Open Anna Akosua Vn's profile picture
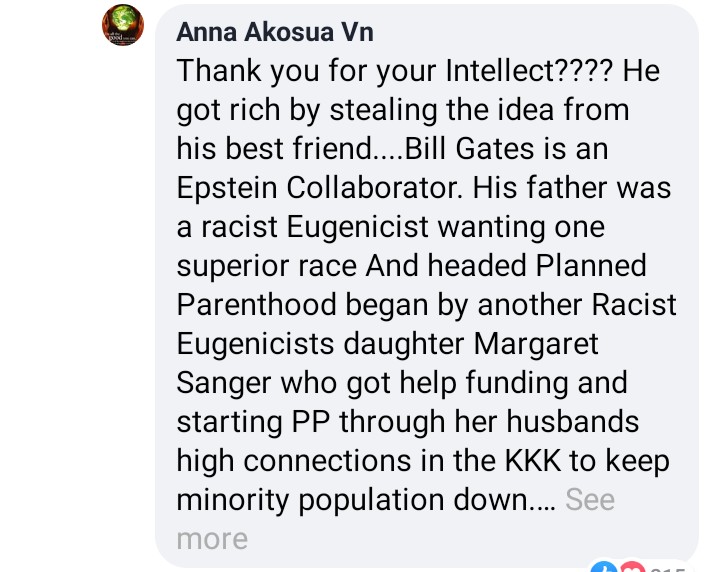The height and width of the screenshot is (572, 720). (123, 28)
